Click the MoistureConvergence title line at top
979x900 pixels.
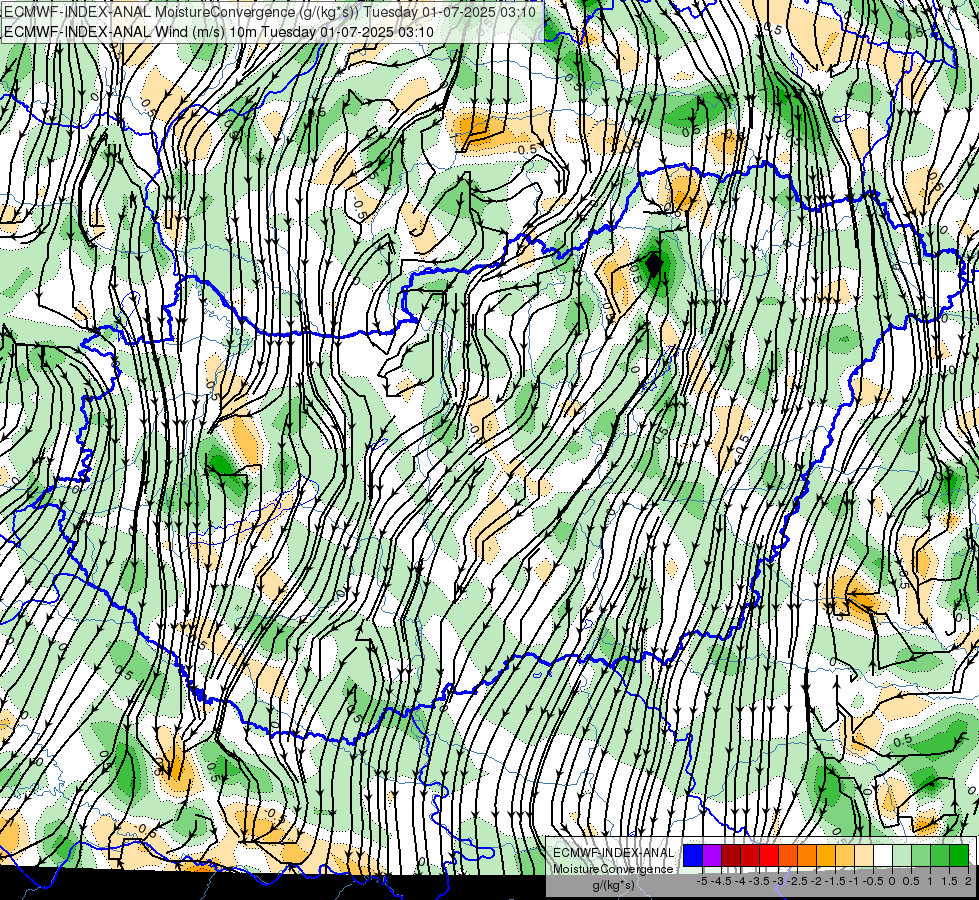(269, 12)
